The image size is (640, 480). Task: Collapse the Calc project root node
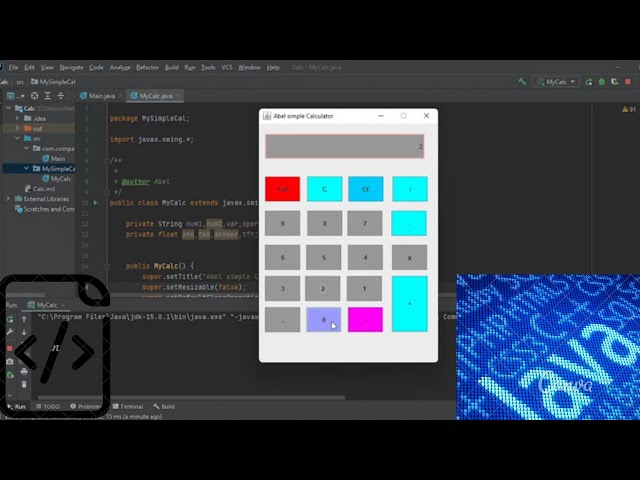8,108
